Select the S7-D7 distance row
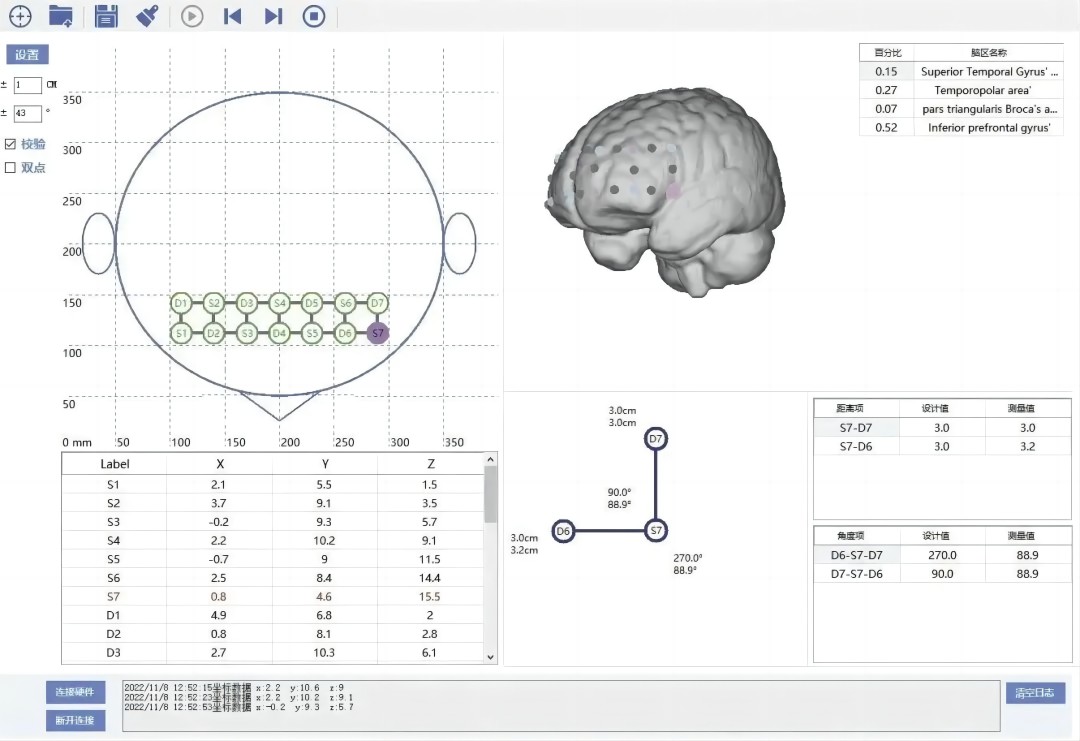The image size is (1080, 741). tap(942, 428)
